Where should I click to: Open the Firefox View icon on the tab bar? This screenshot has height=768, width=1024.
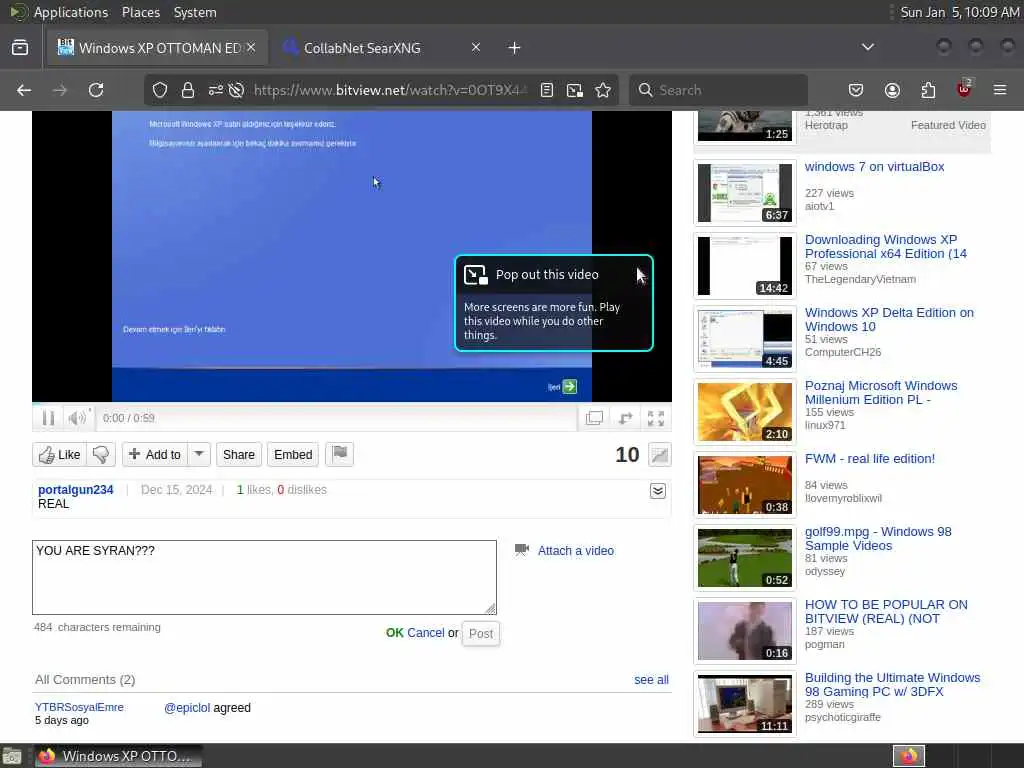pos(20,48)
